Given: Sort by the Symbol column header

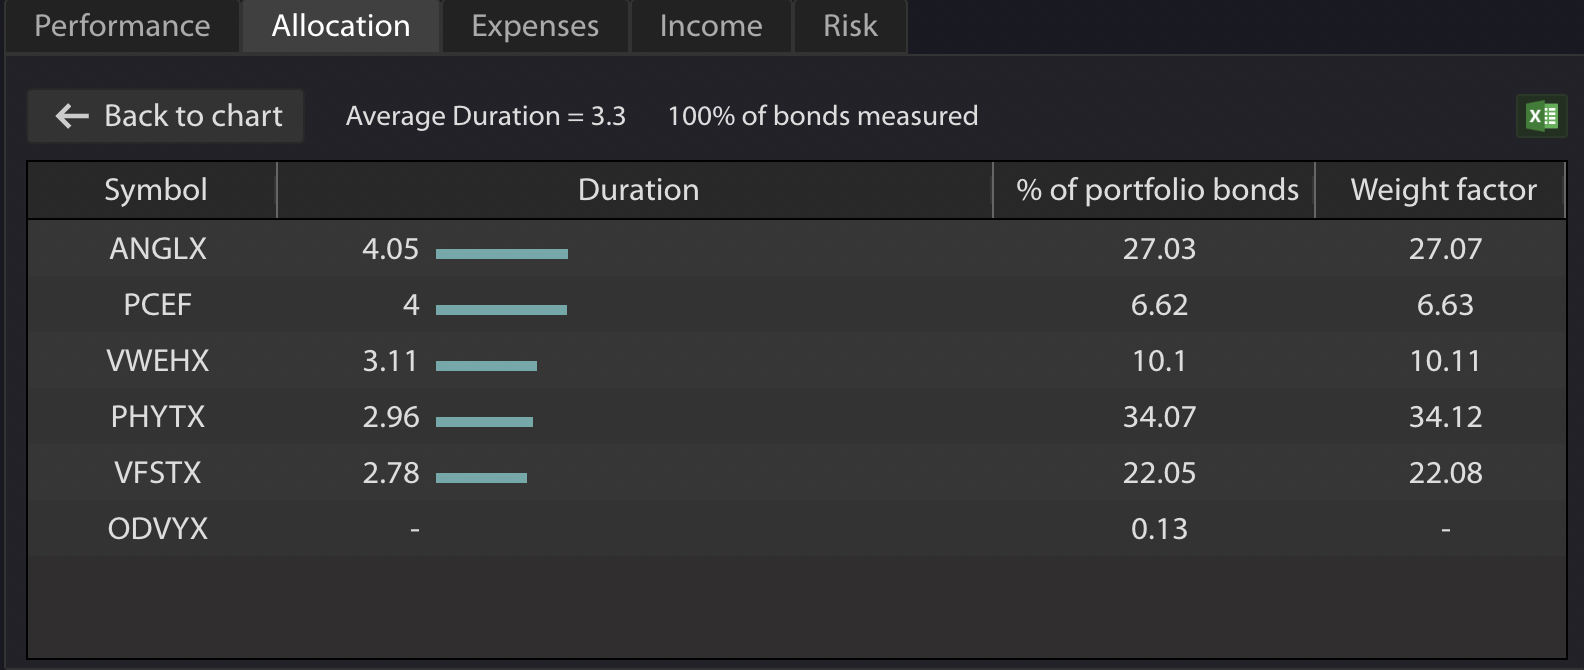Looking at the screenshot, I should [x=155, y=190].
